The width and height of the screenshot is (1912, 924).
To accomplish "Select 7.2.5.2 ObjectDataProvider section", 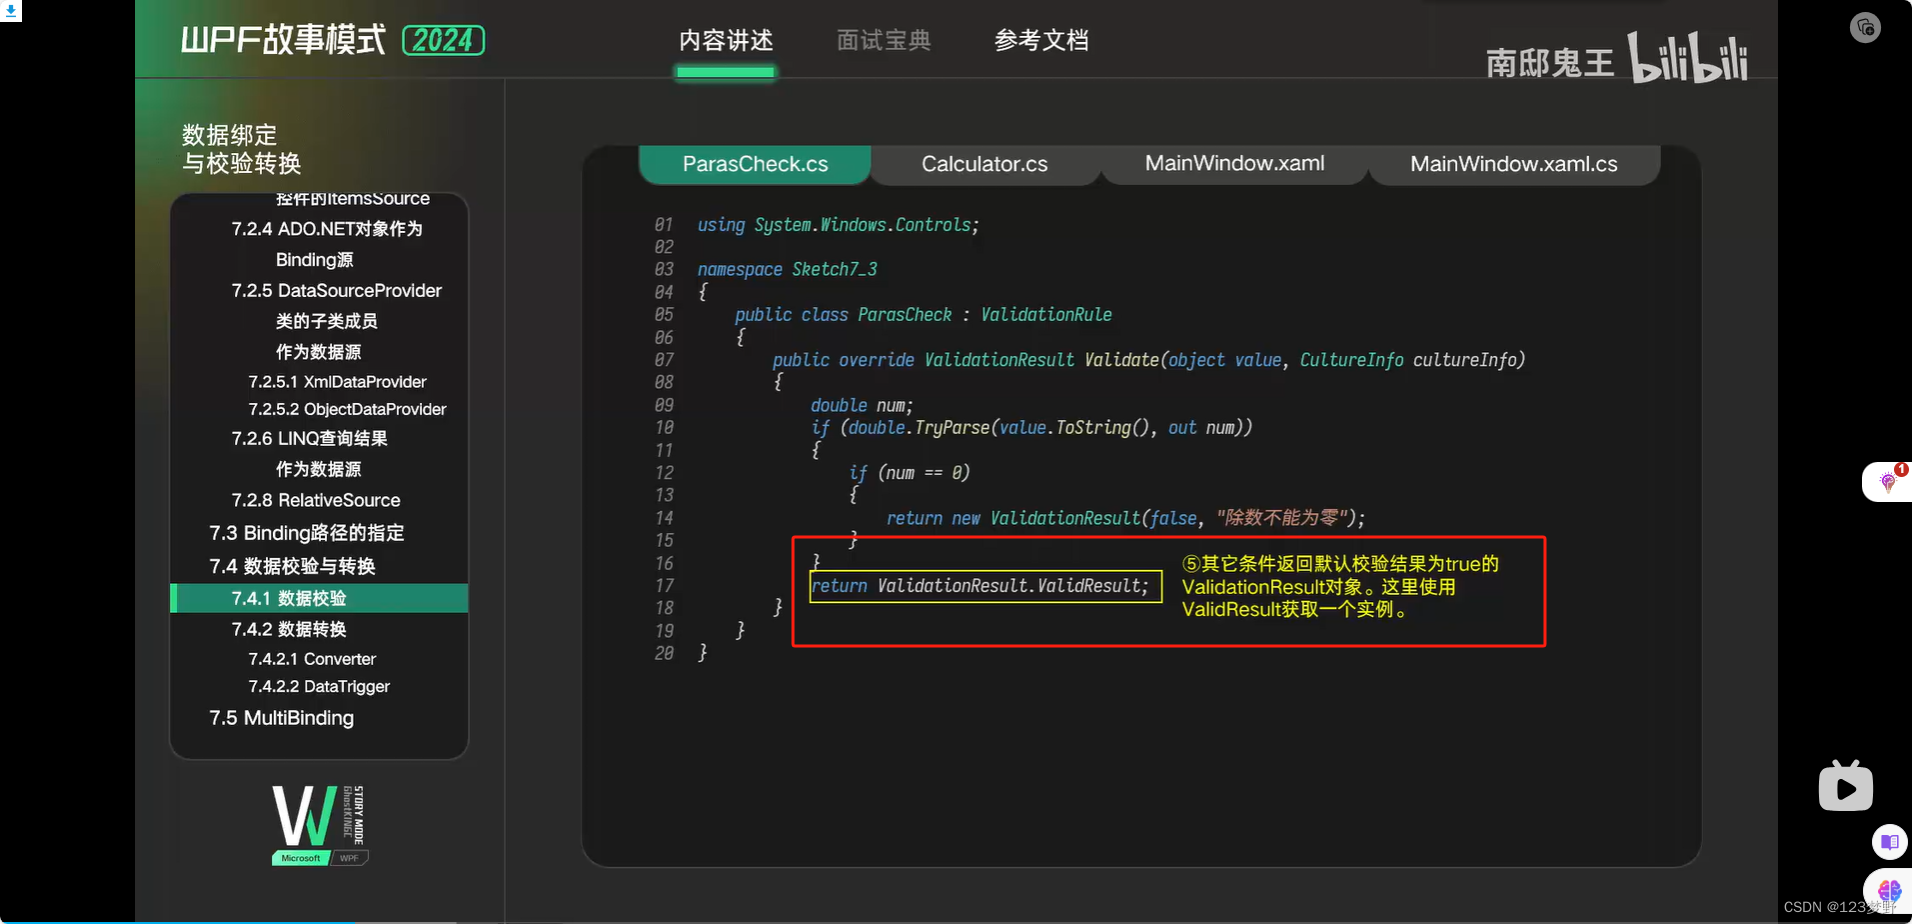I will 347,409.
